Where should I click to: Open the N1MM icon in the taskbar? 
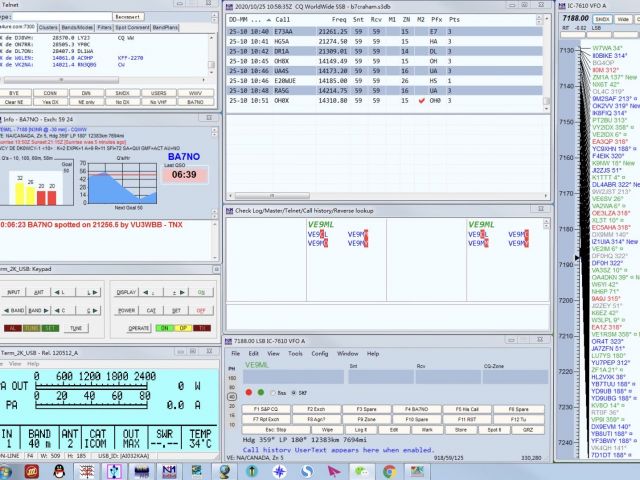pos(169,471)
